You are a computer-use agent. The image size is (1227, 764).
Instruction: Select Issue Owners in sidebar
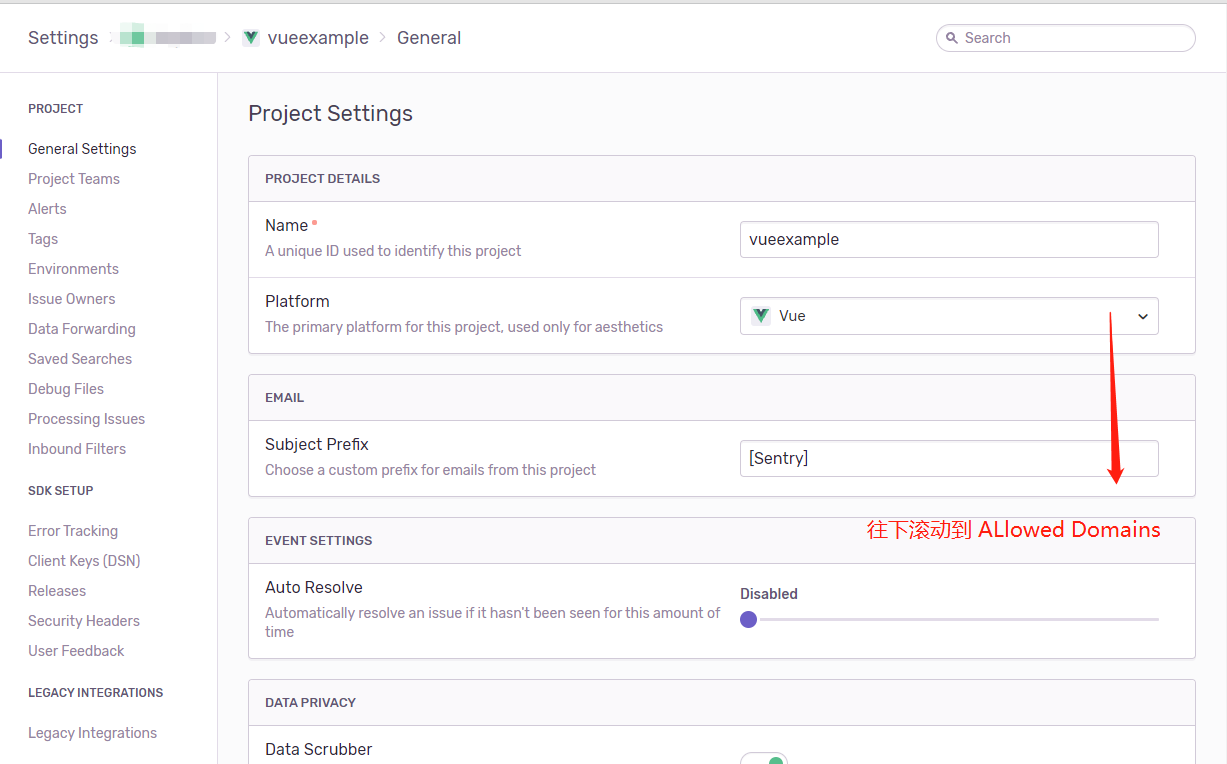click(72, 299)
